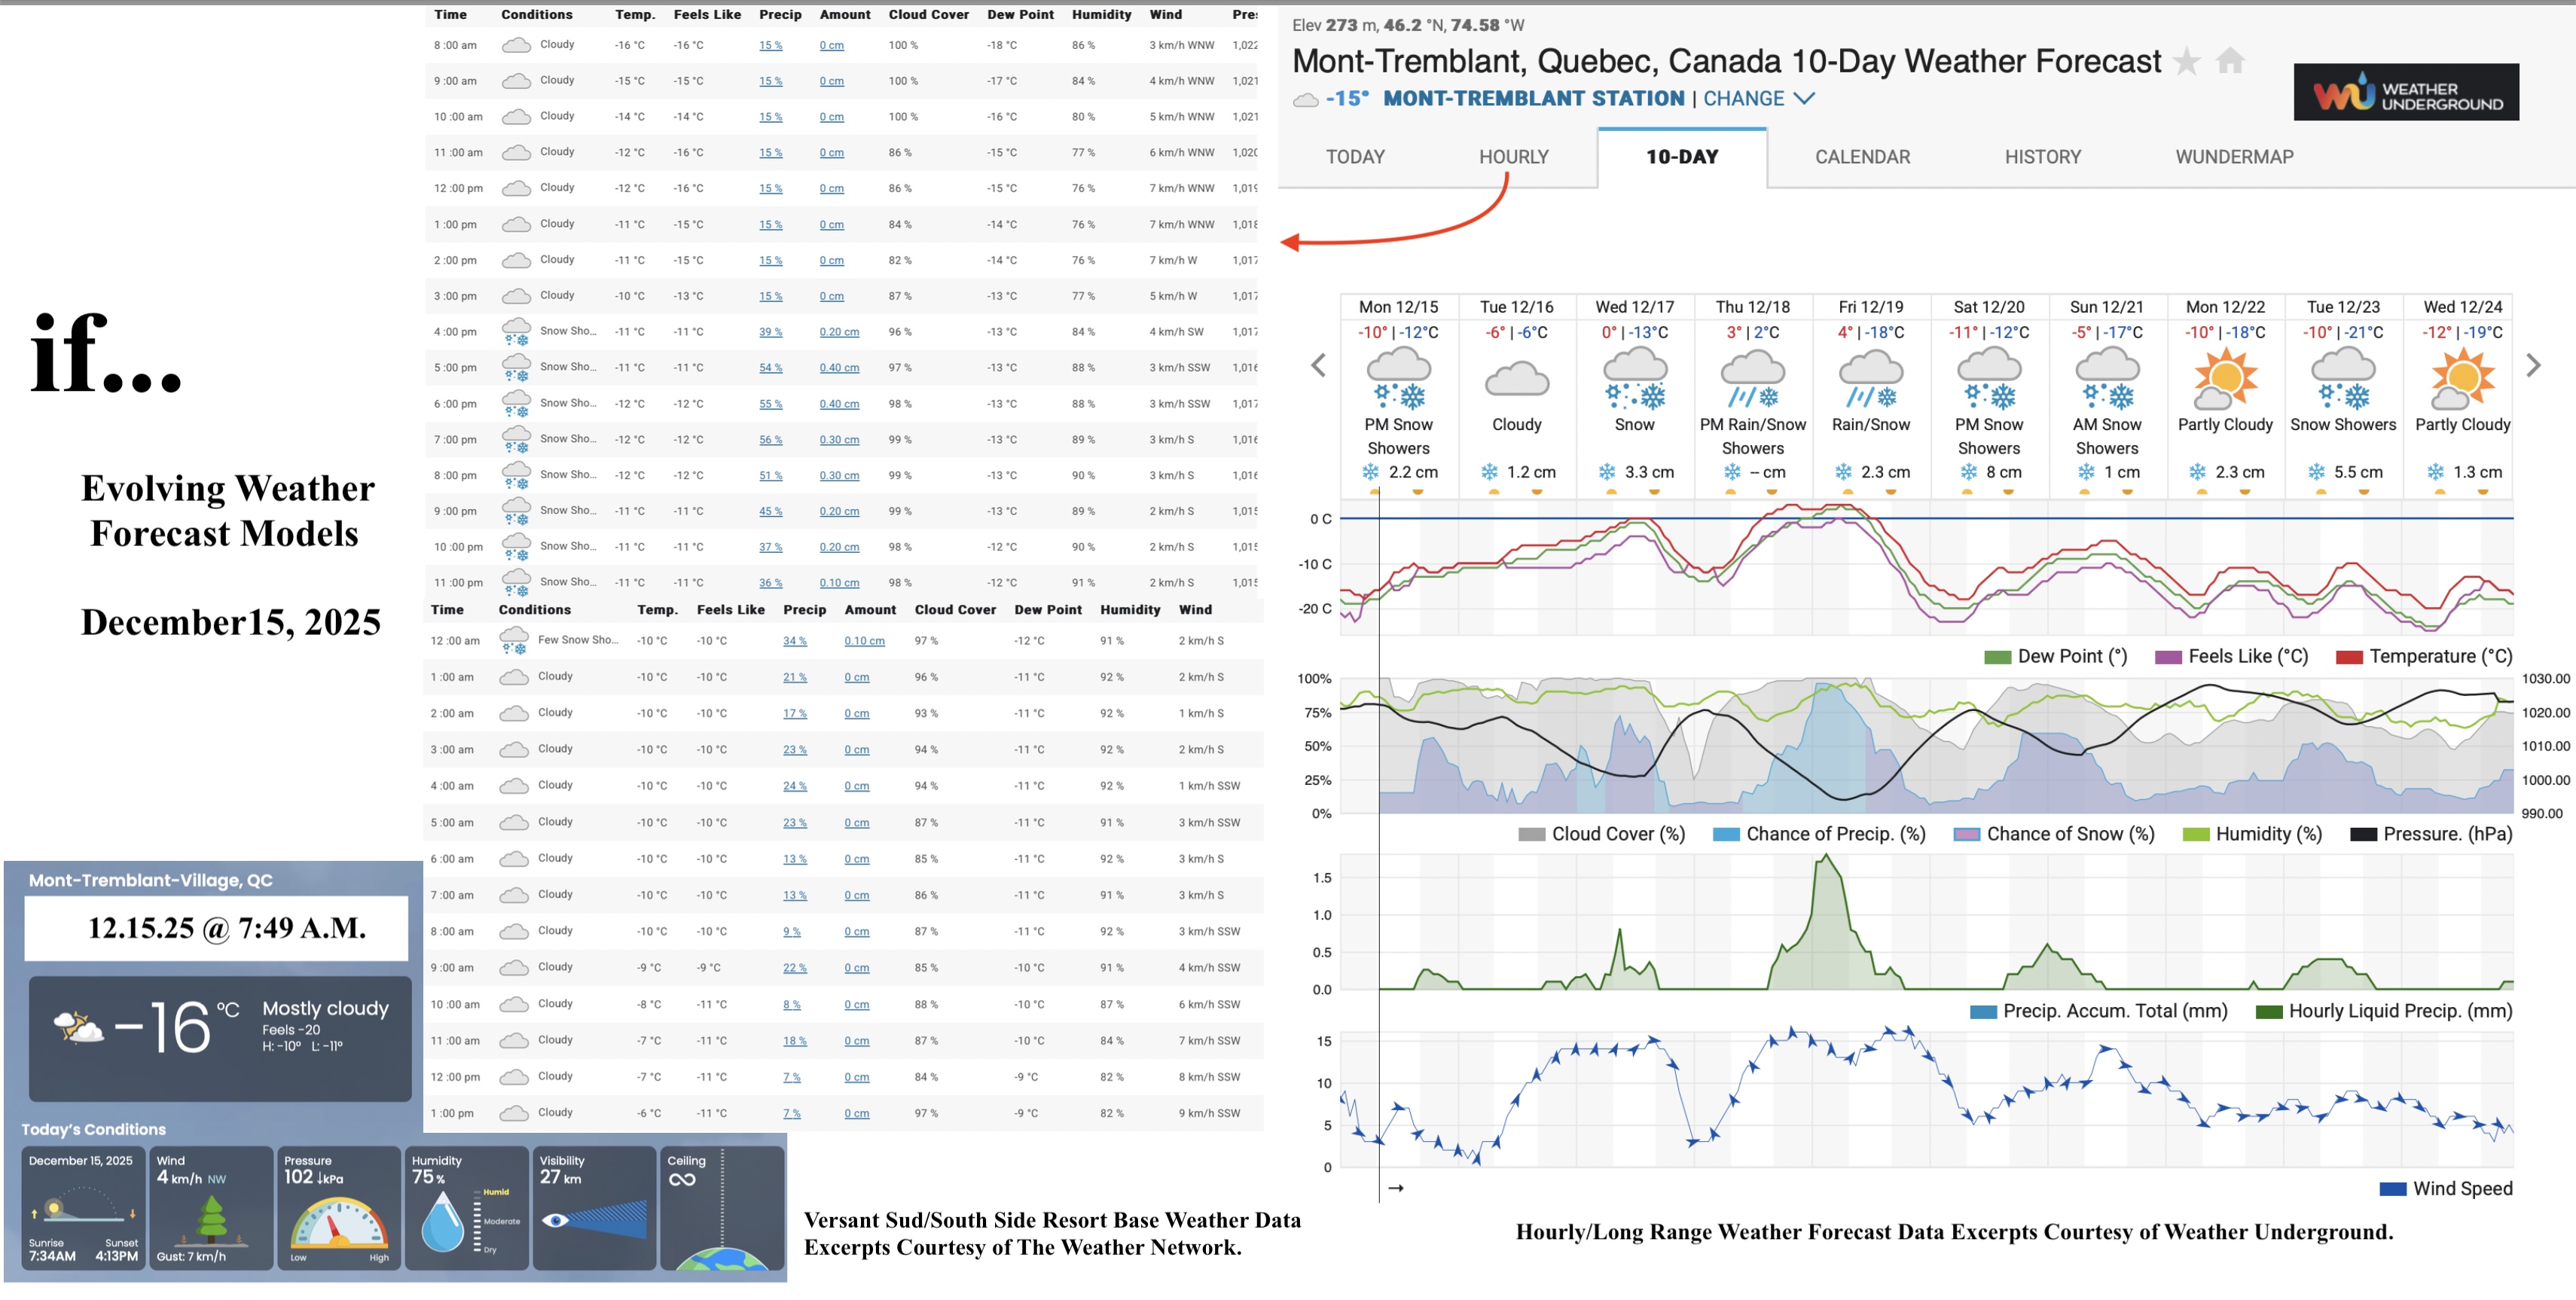Open the 0.40 cm amount link at 5:00 pm
2576x1300 pixels.
[839, 367]
